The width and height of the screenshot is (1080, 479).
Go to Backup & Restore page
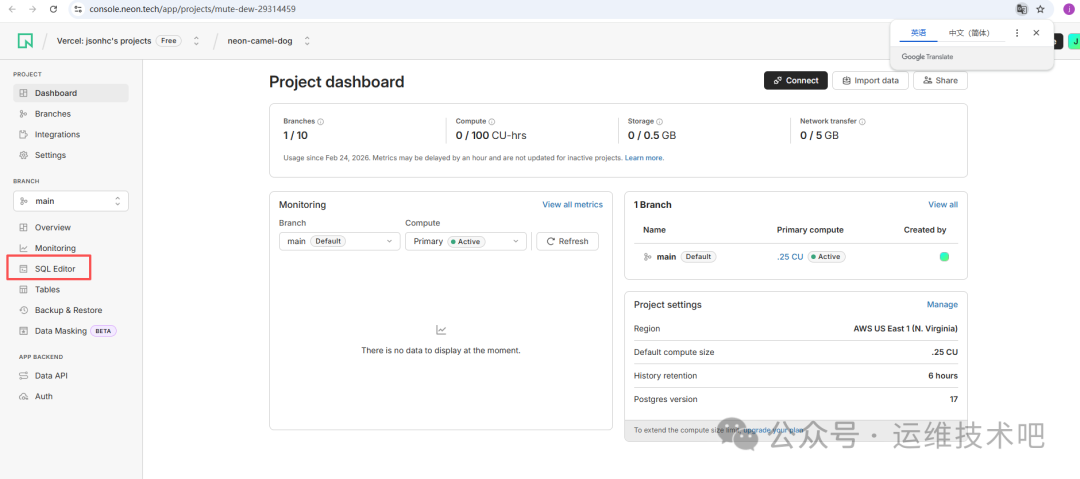(68, 310)
